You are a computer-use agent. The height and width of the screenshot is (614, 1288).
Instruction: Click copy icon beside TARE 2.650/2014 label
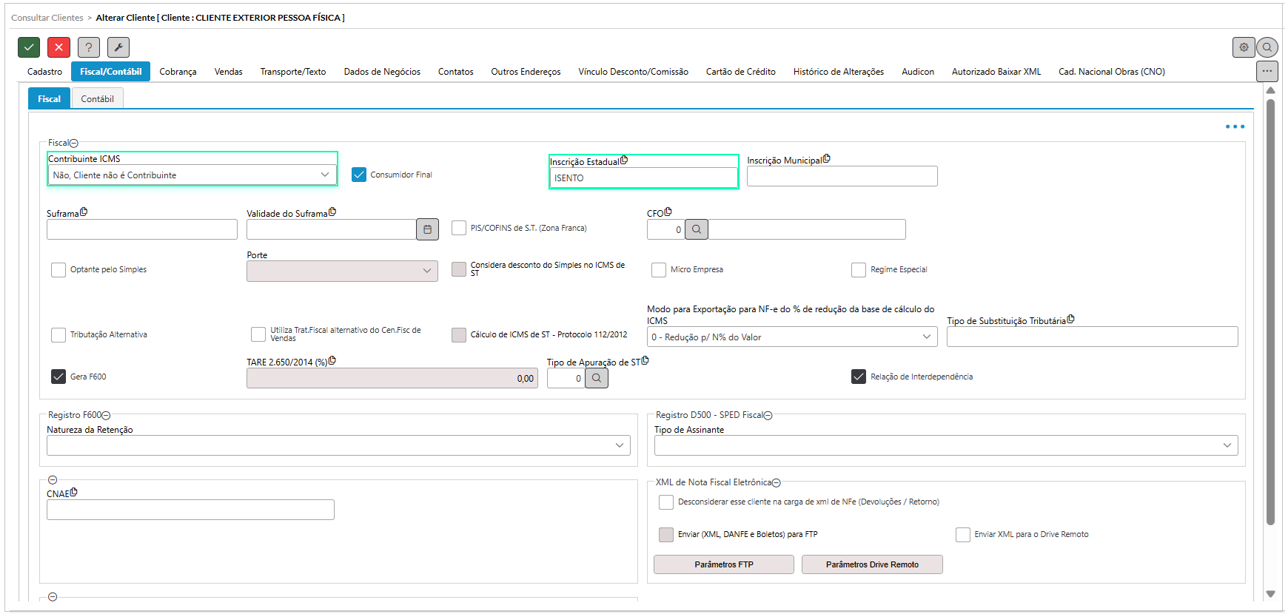point(332,360)
